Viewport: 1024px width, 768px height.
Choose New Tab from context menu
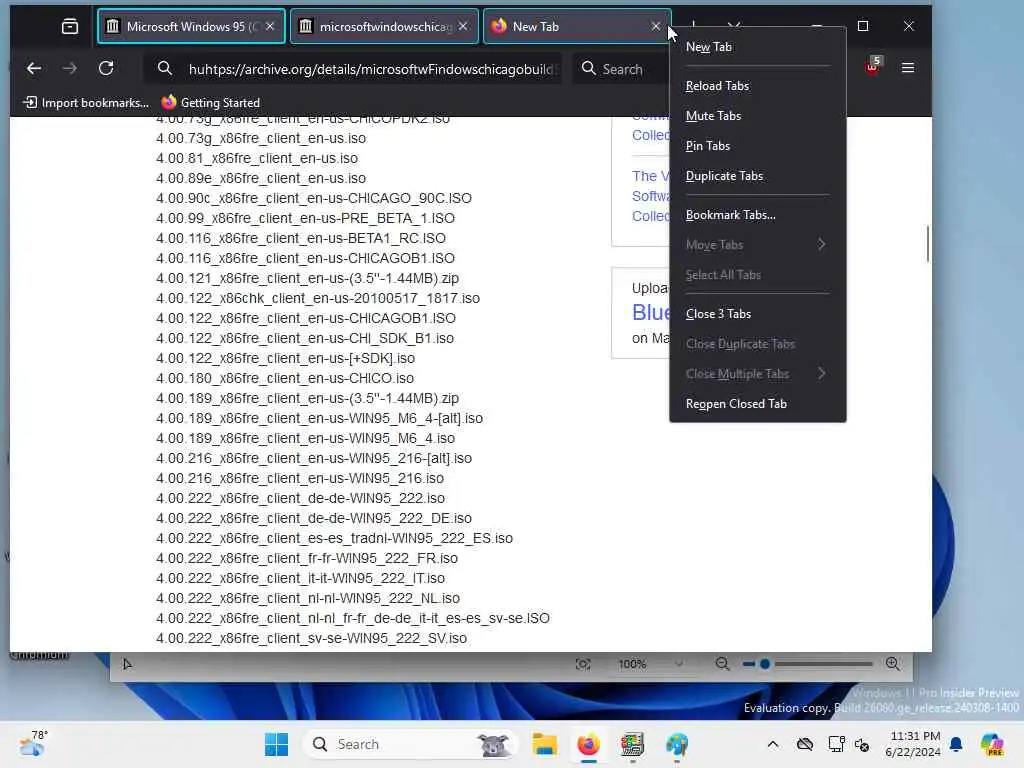point(758,47)
